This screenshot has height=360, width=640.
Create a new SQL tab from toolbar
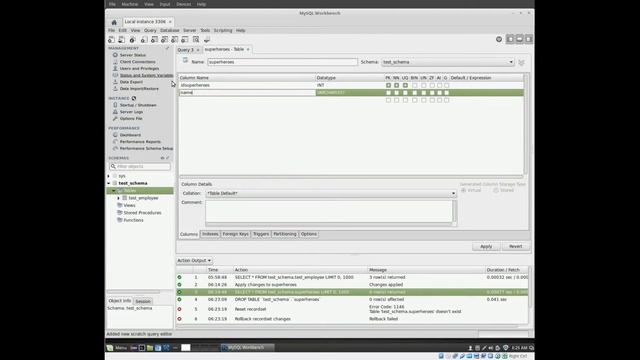(111, 40)
